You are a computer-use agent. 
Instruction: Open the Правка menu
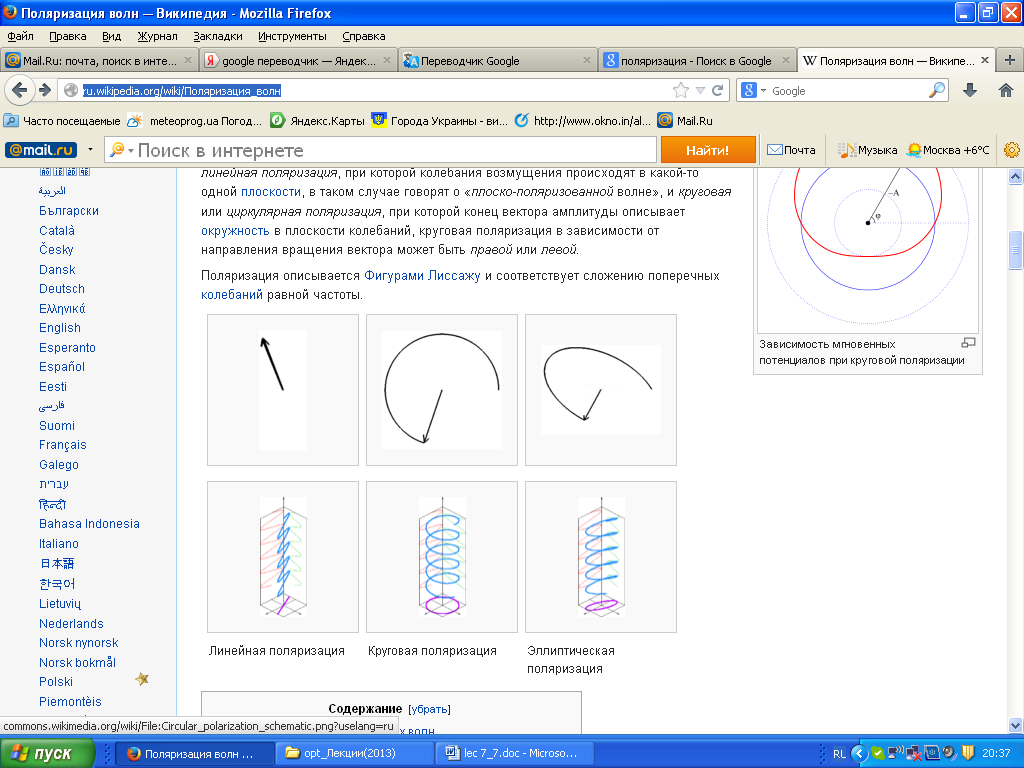tap(67, 36)
